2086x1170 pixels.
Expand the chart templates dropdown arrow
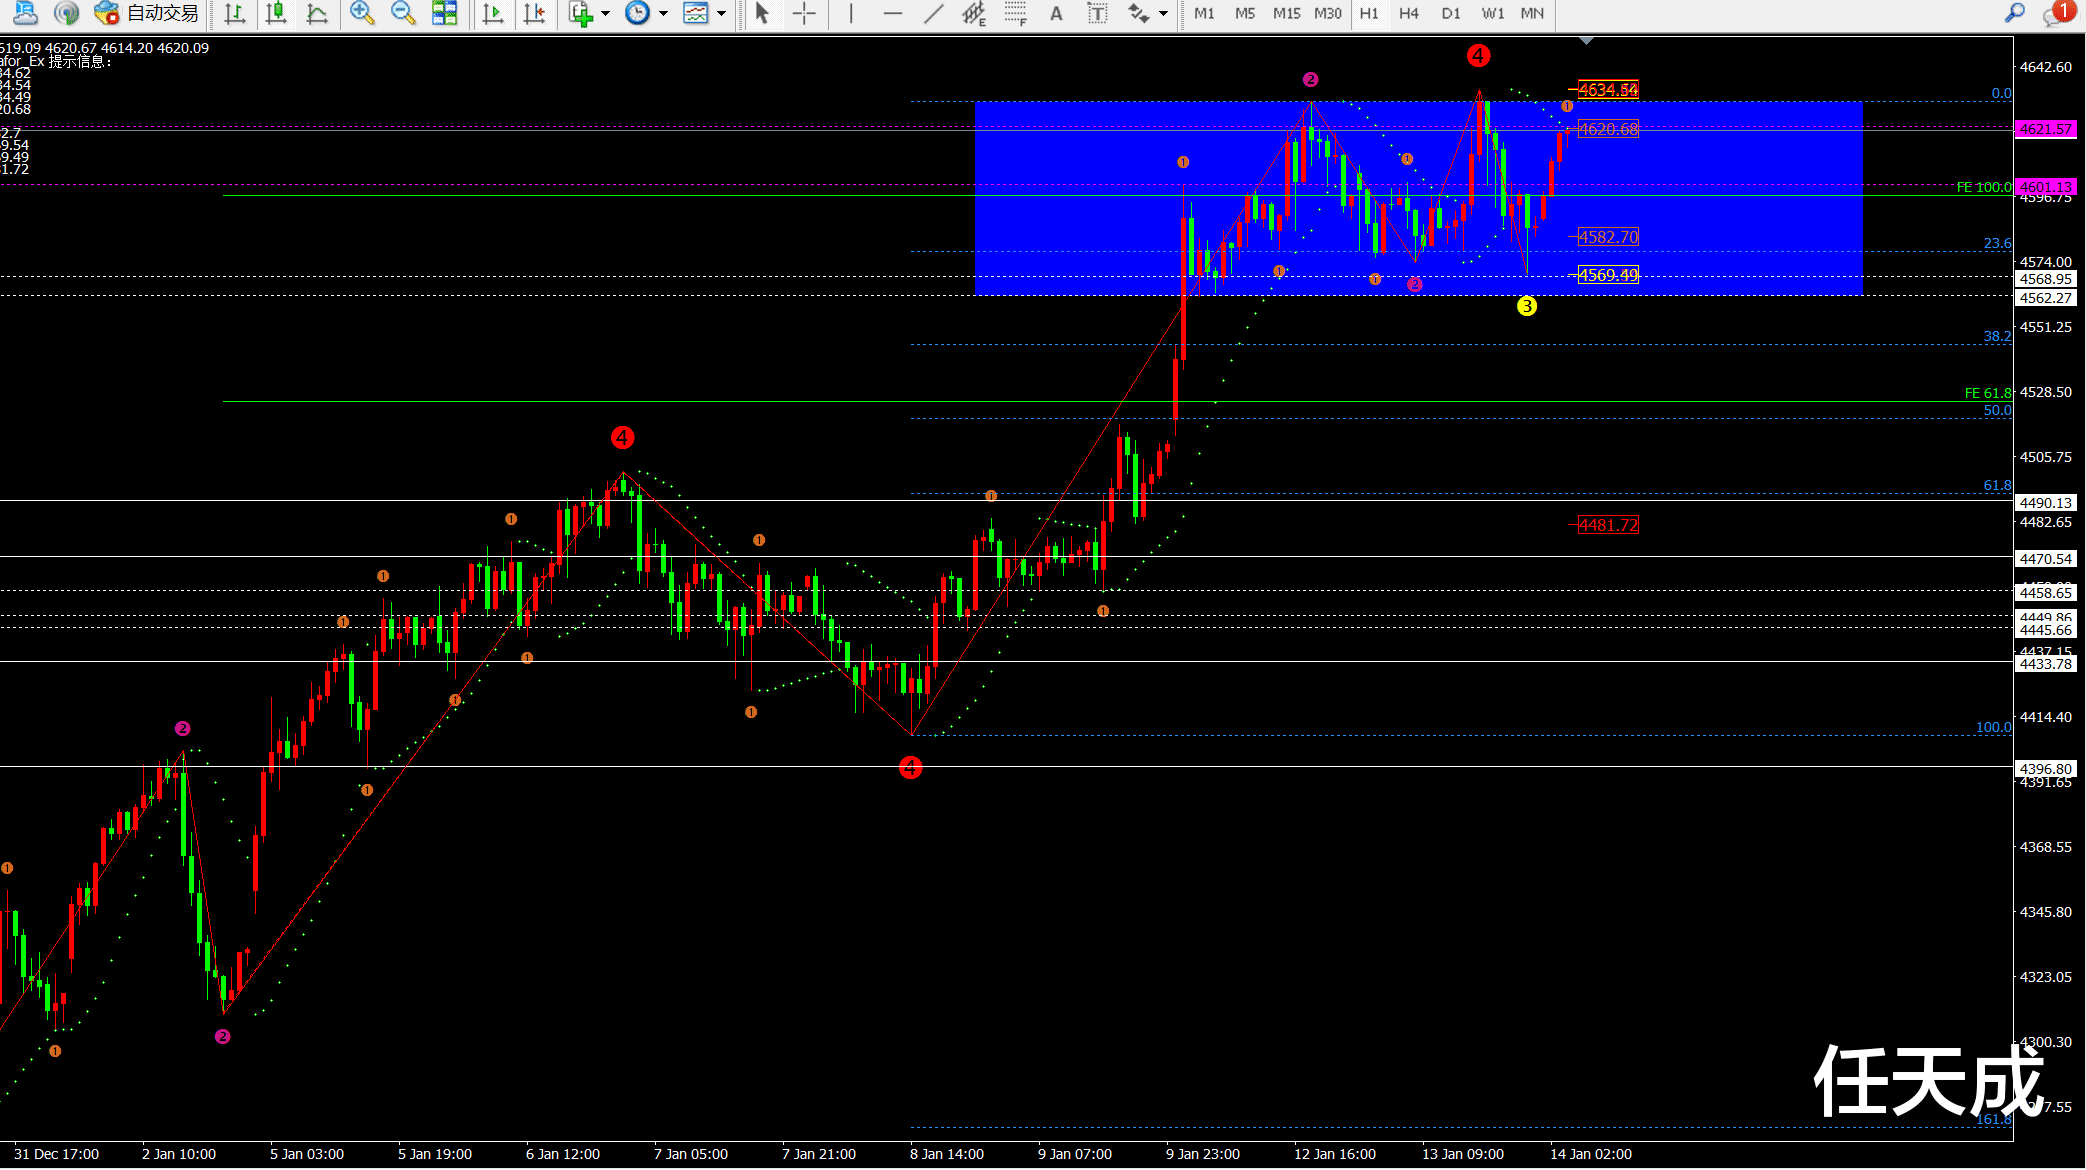tap(722, 14)
